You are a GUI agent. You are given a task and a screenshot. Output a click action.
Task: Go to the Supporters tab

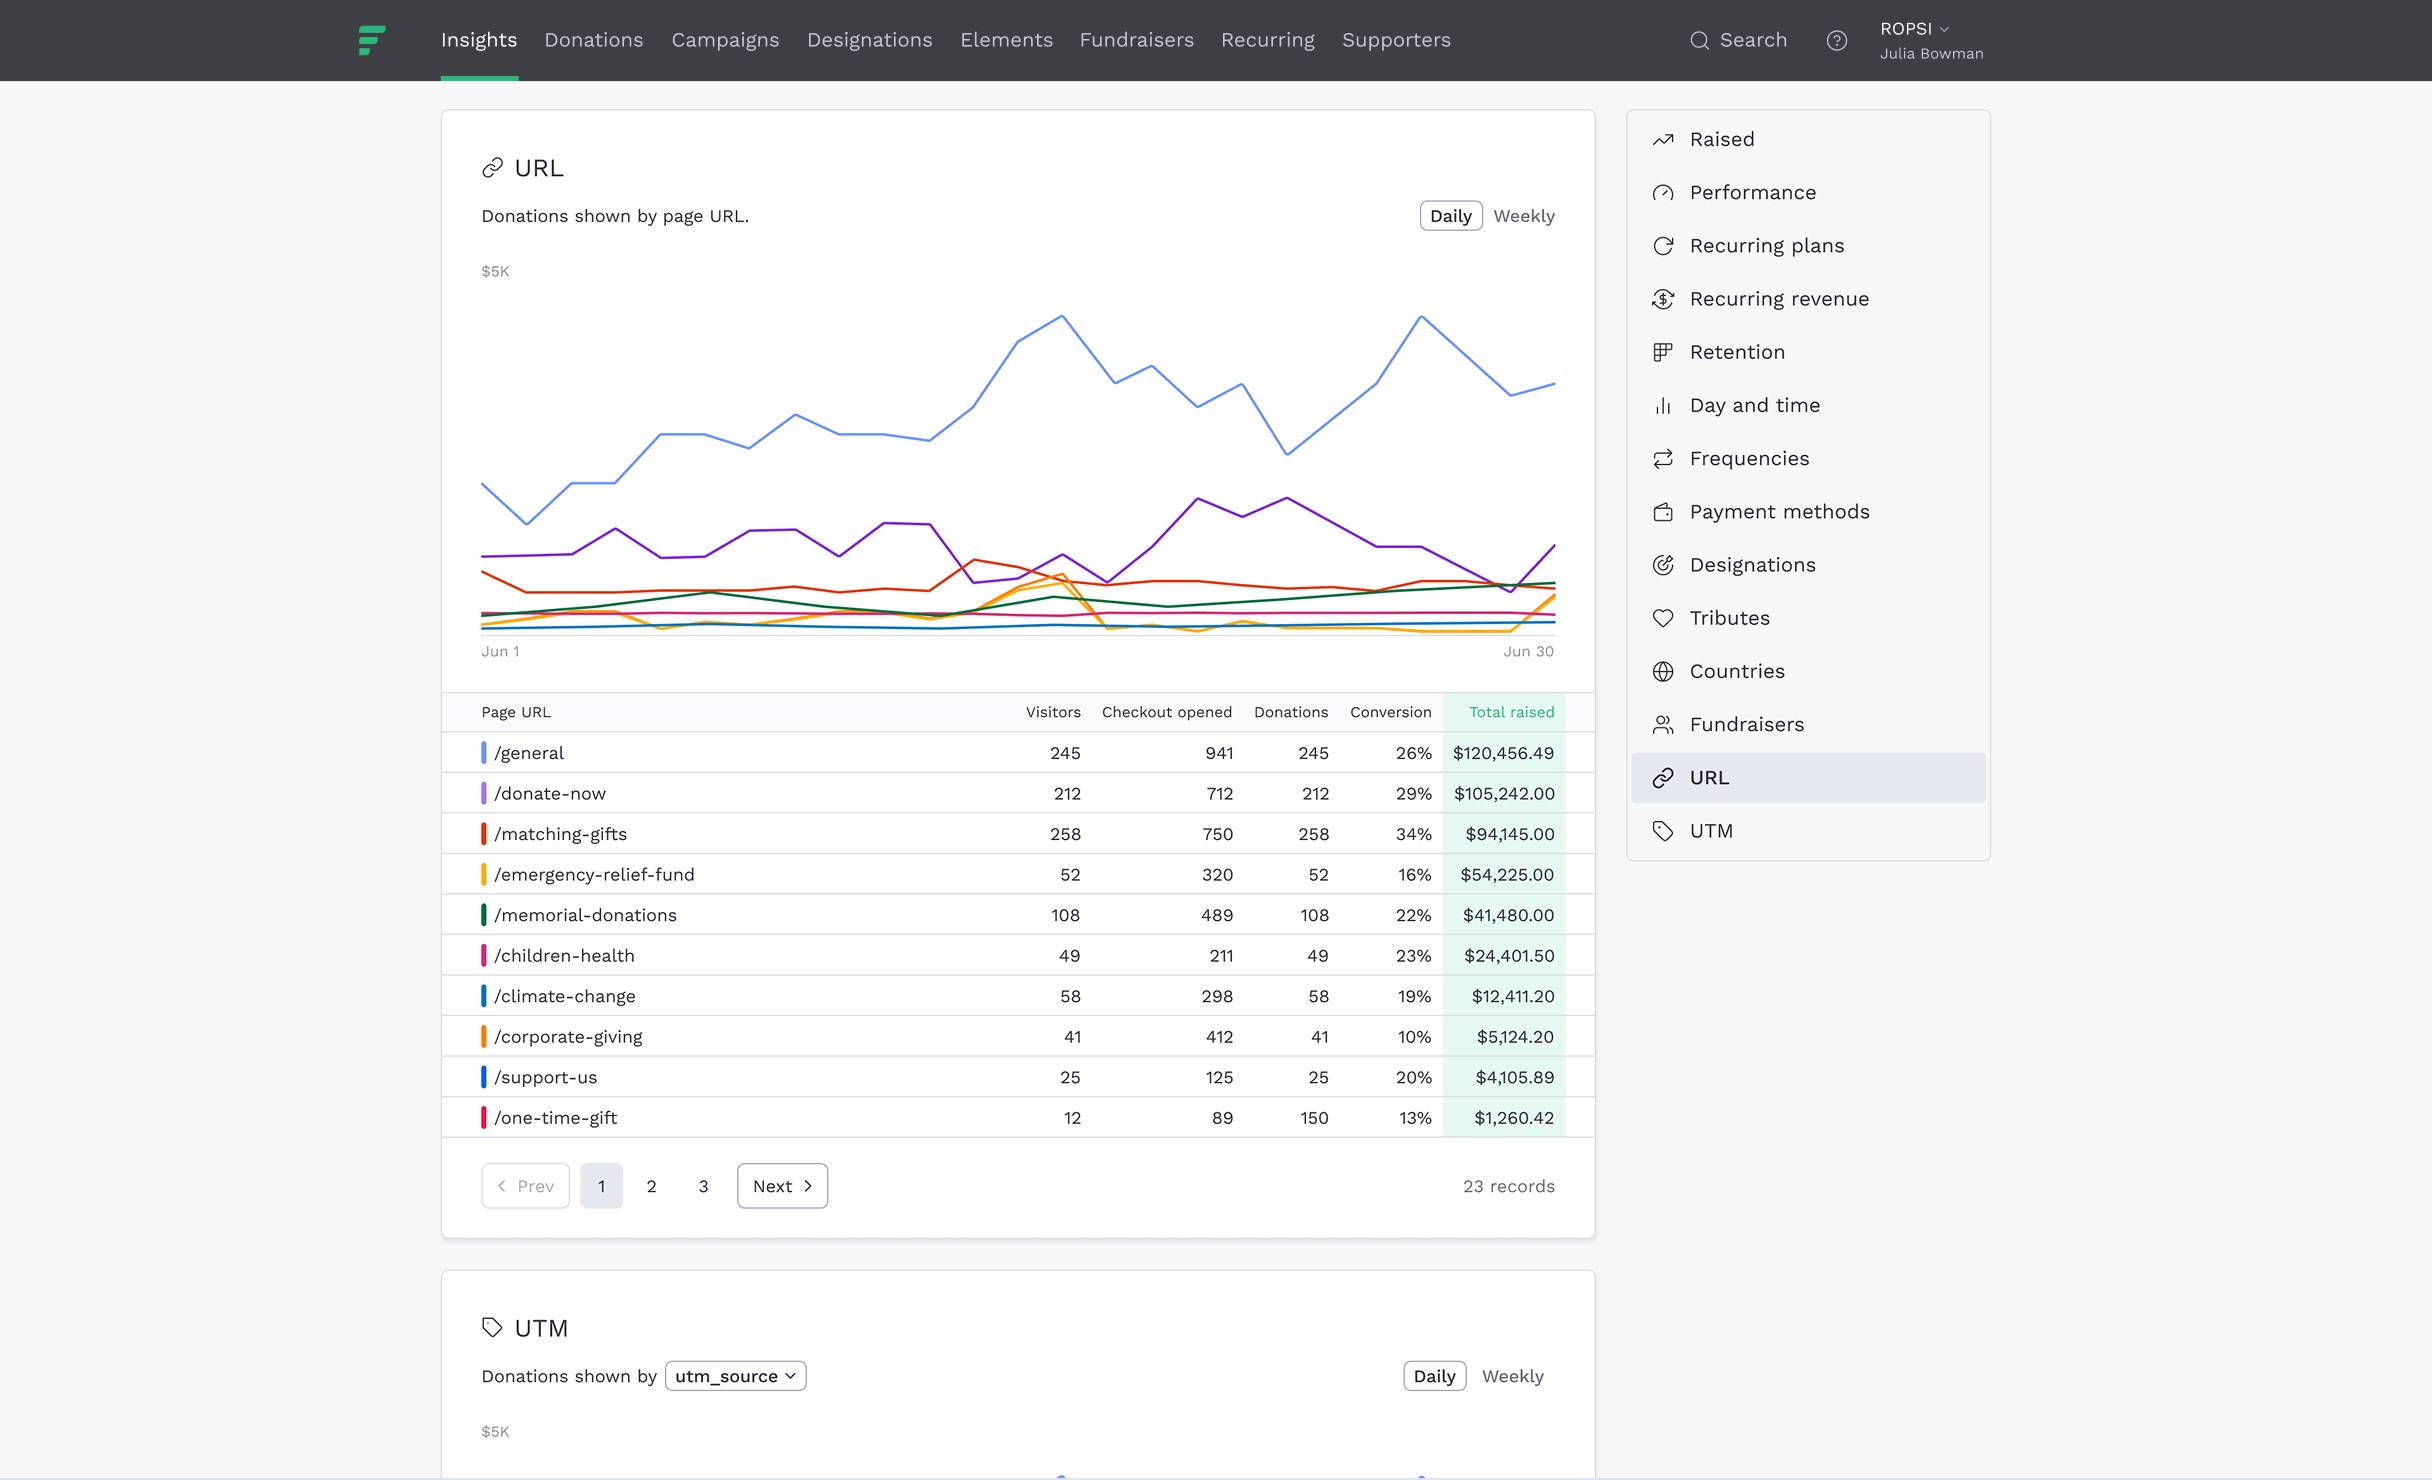(x=1396, y=40)
